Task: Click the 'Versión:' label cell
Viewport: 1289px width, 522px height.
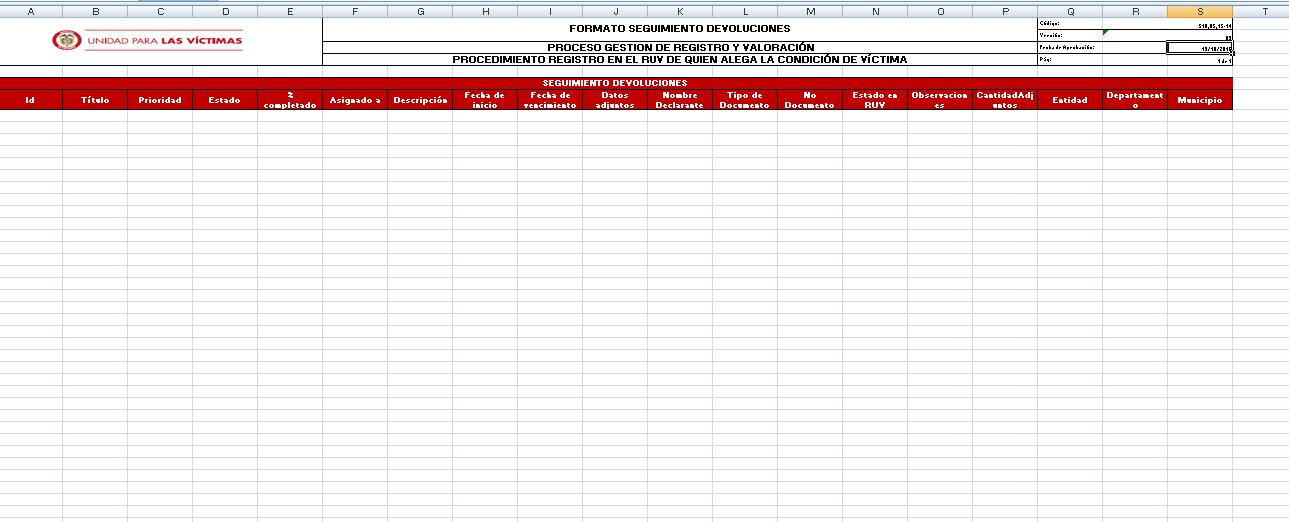Action: (x=1070, y=36)
